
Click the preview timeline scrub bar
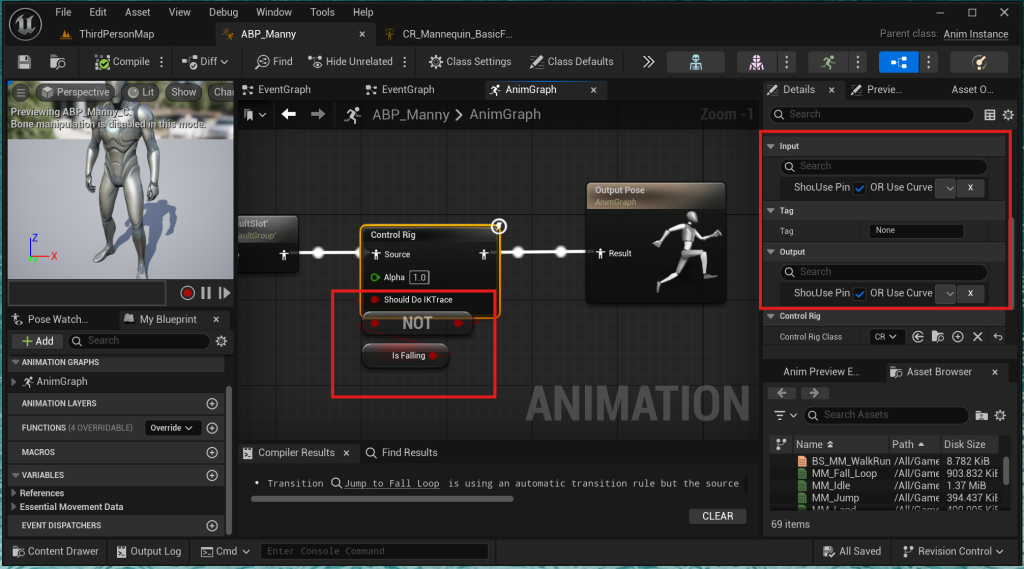(x=88, y=293)
